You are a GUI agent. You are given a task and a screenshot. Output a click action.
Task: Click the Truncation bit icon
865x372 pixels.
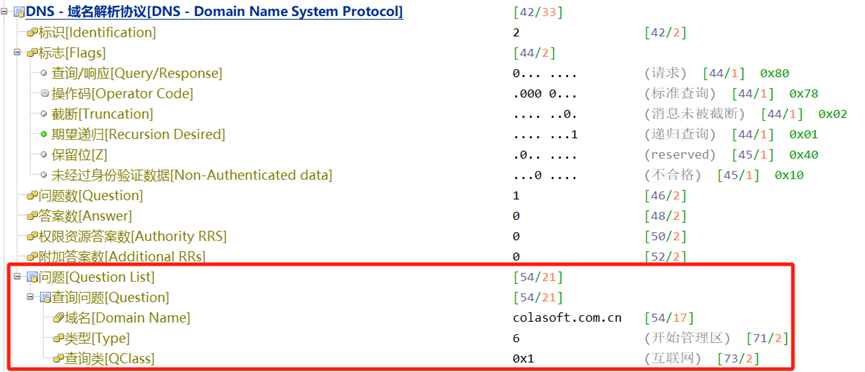point(44,114)
